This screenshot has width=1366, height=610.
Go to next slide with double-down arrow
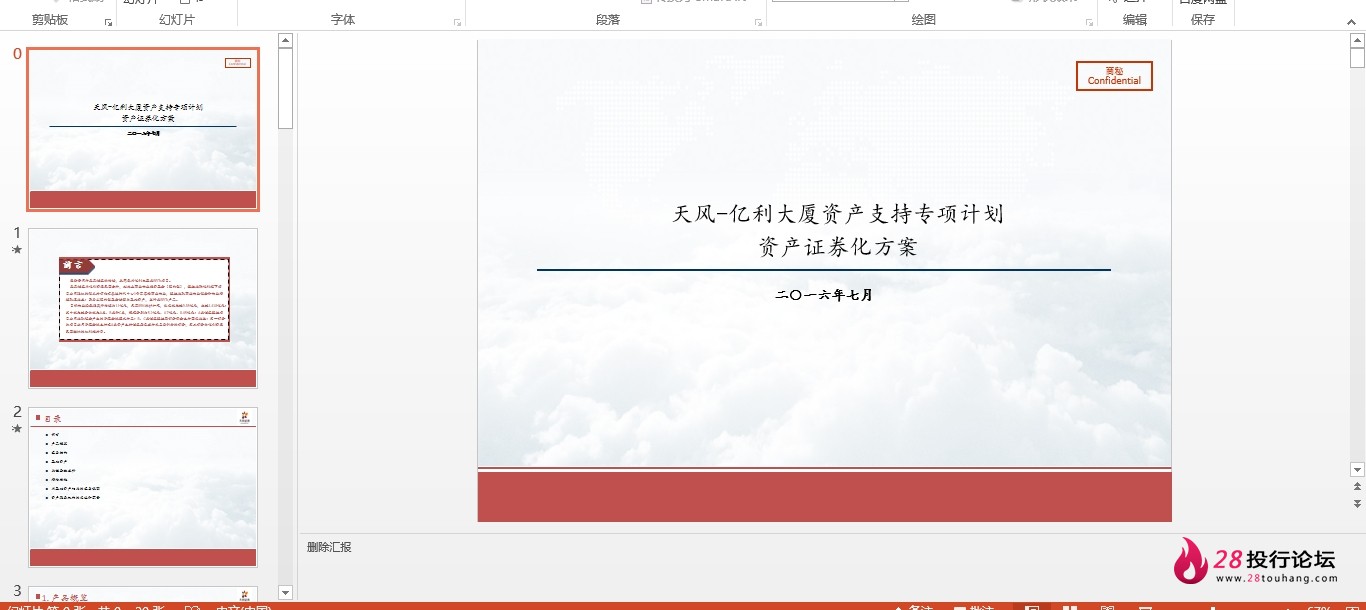point(1357,503)
